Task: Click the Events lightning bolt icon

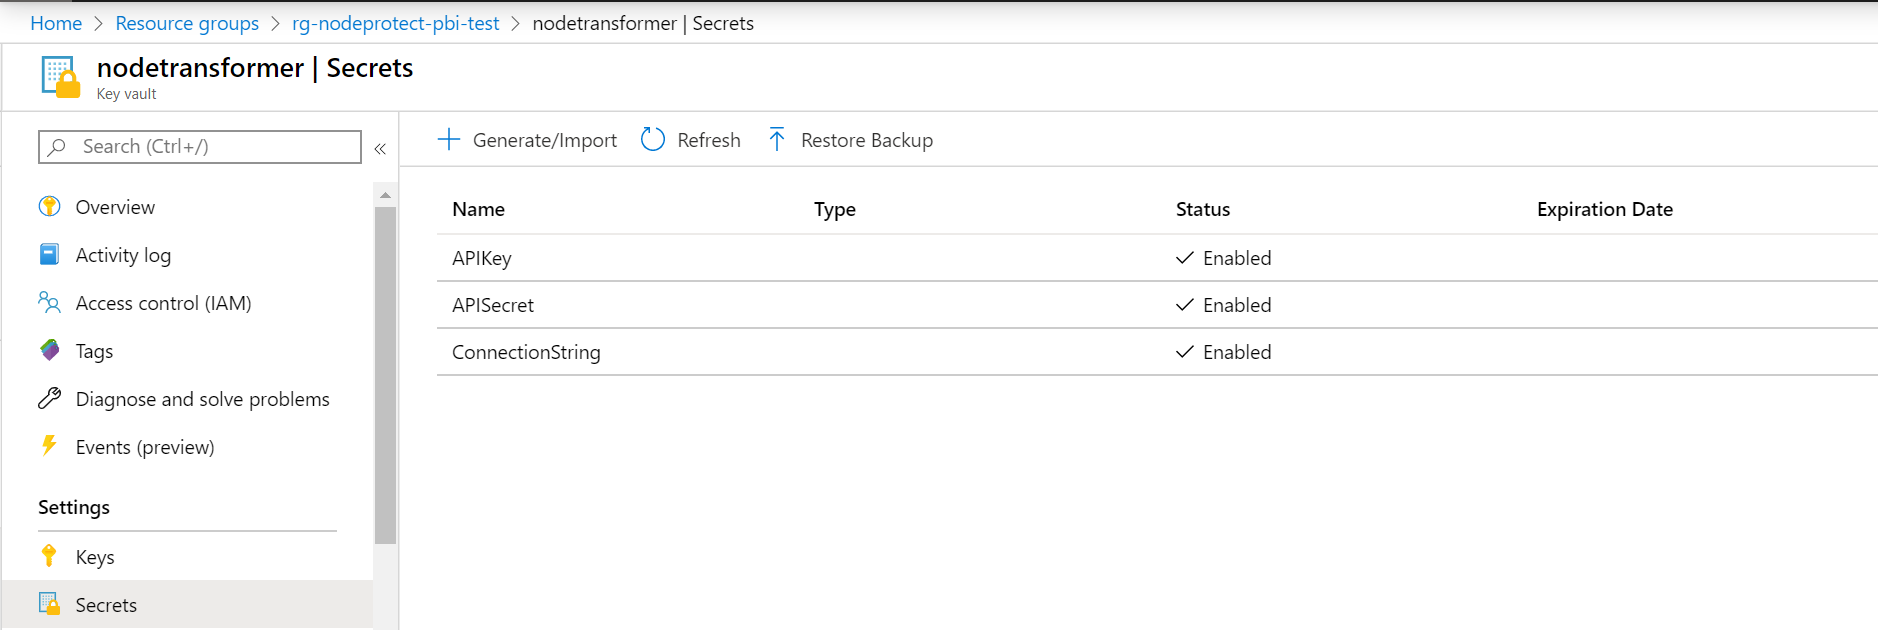Action: coord(49,446)
